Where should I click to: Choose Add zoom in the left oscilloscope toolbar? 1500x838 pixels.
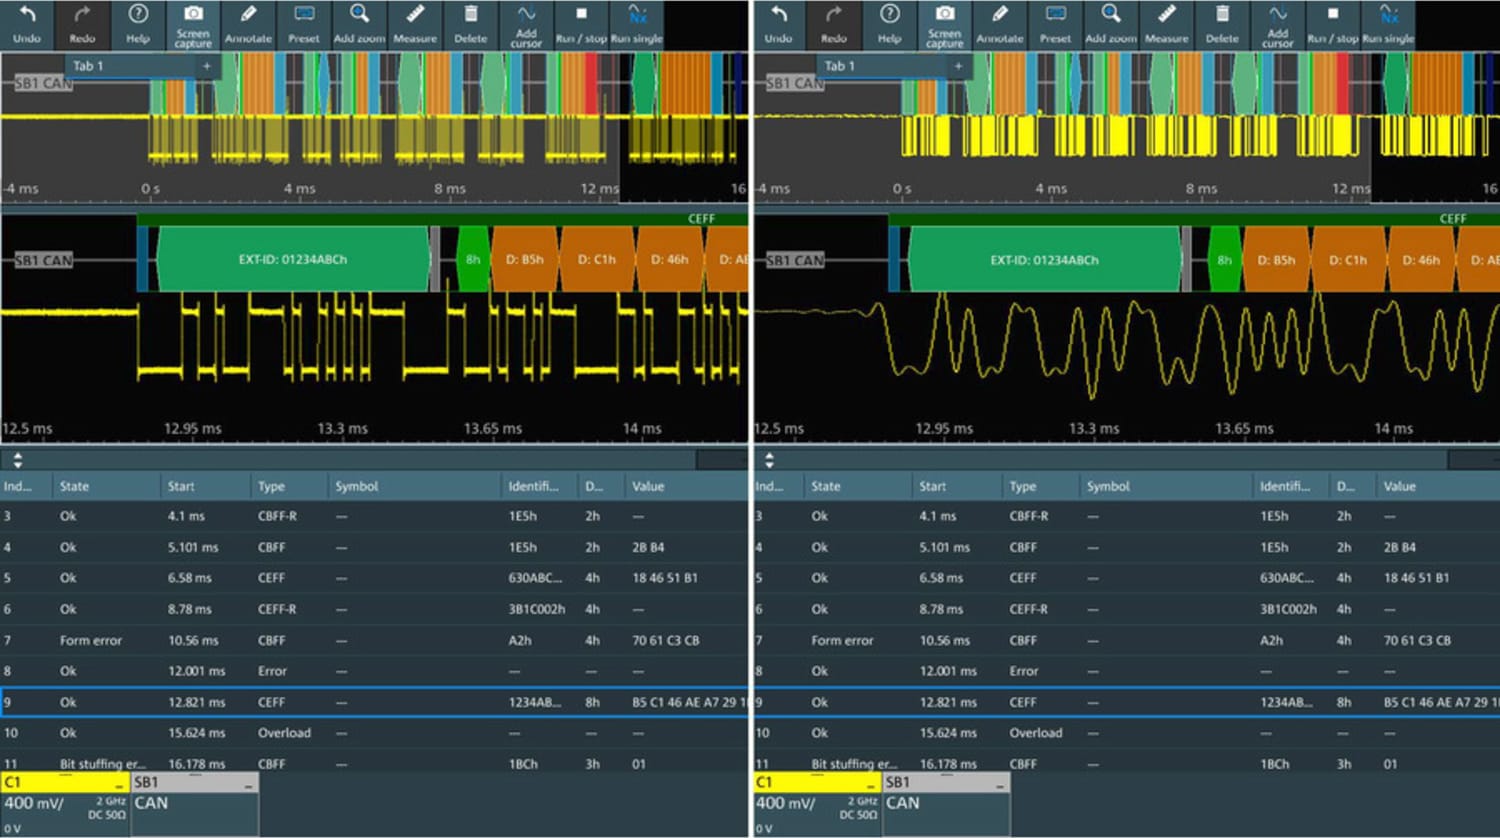[359, 25]
